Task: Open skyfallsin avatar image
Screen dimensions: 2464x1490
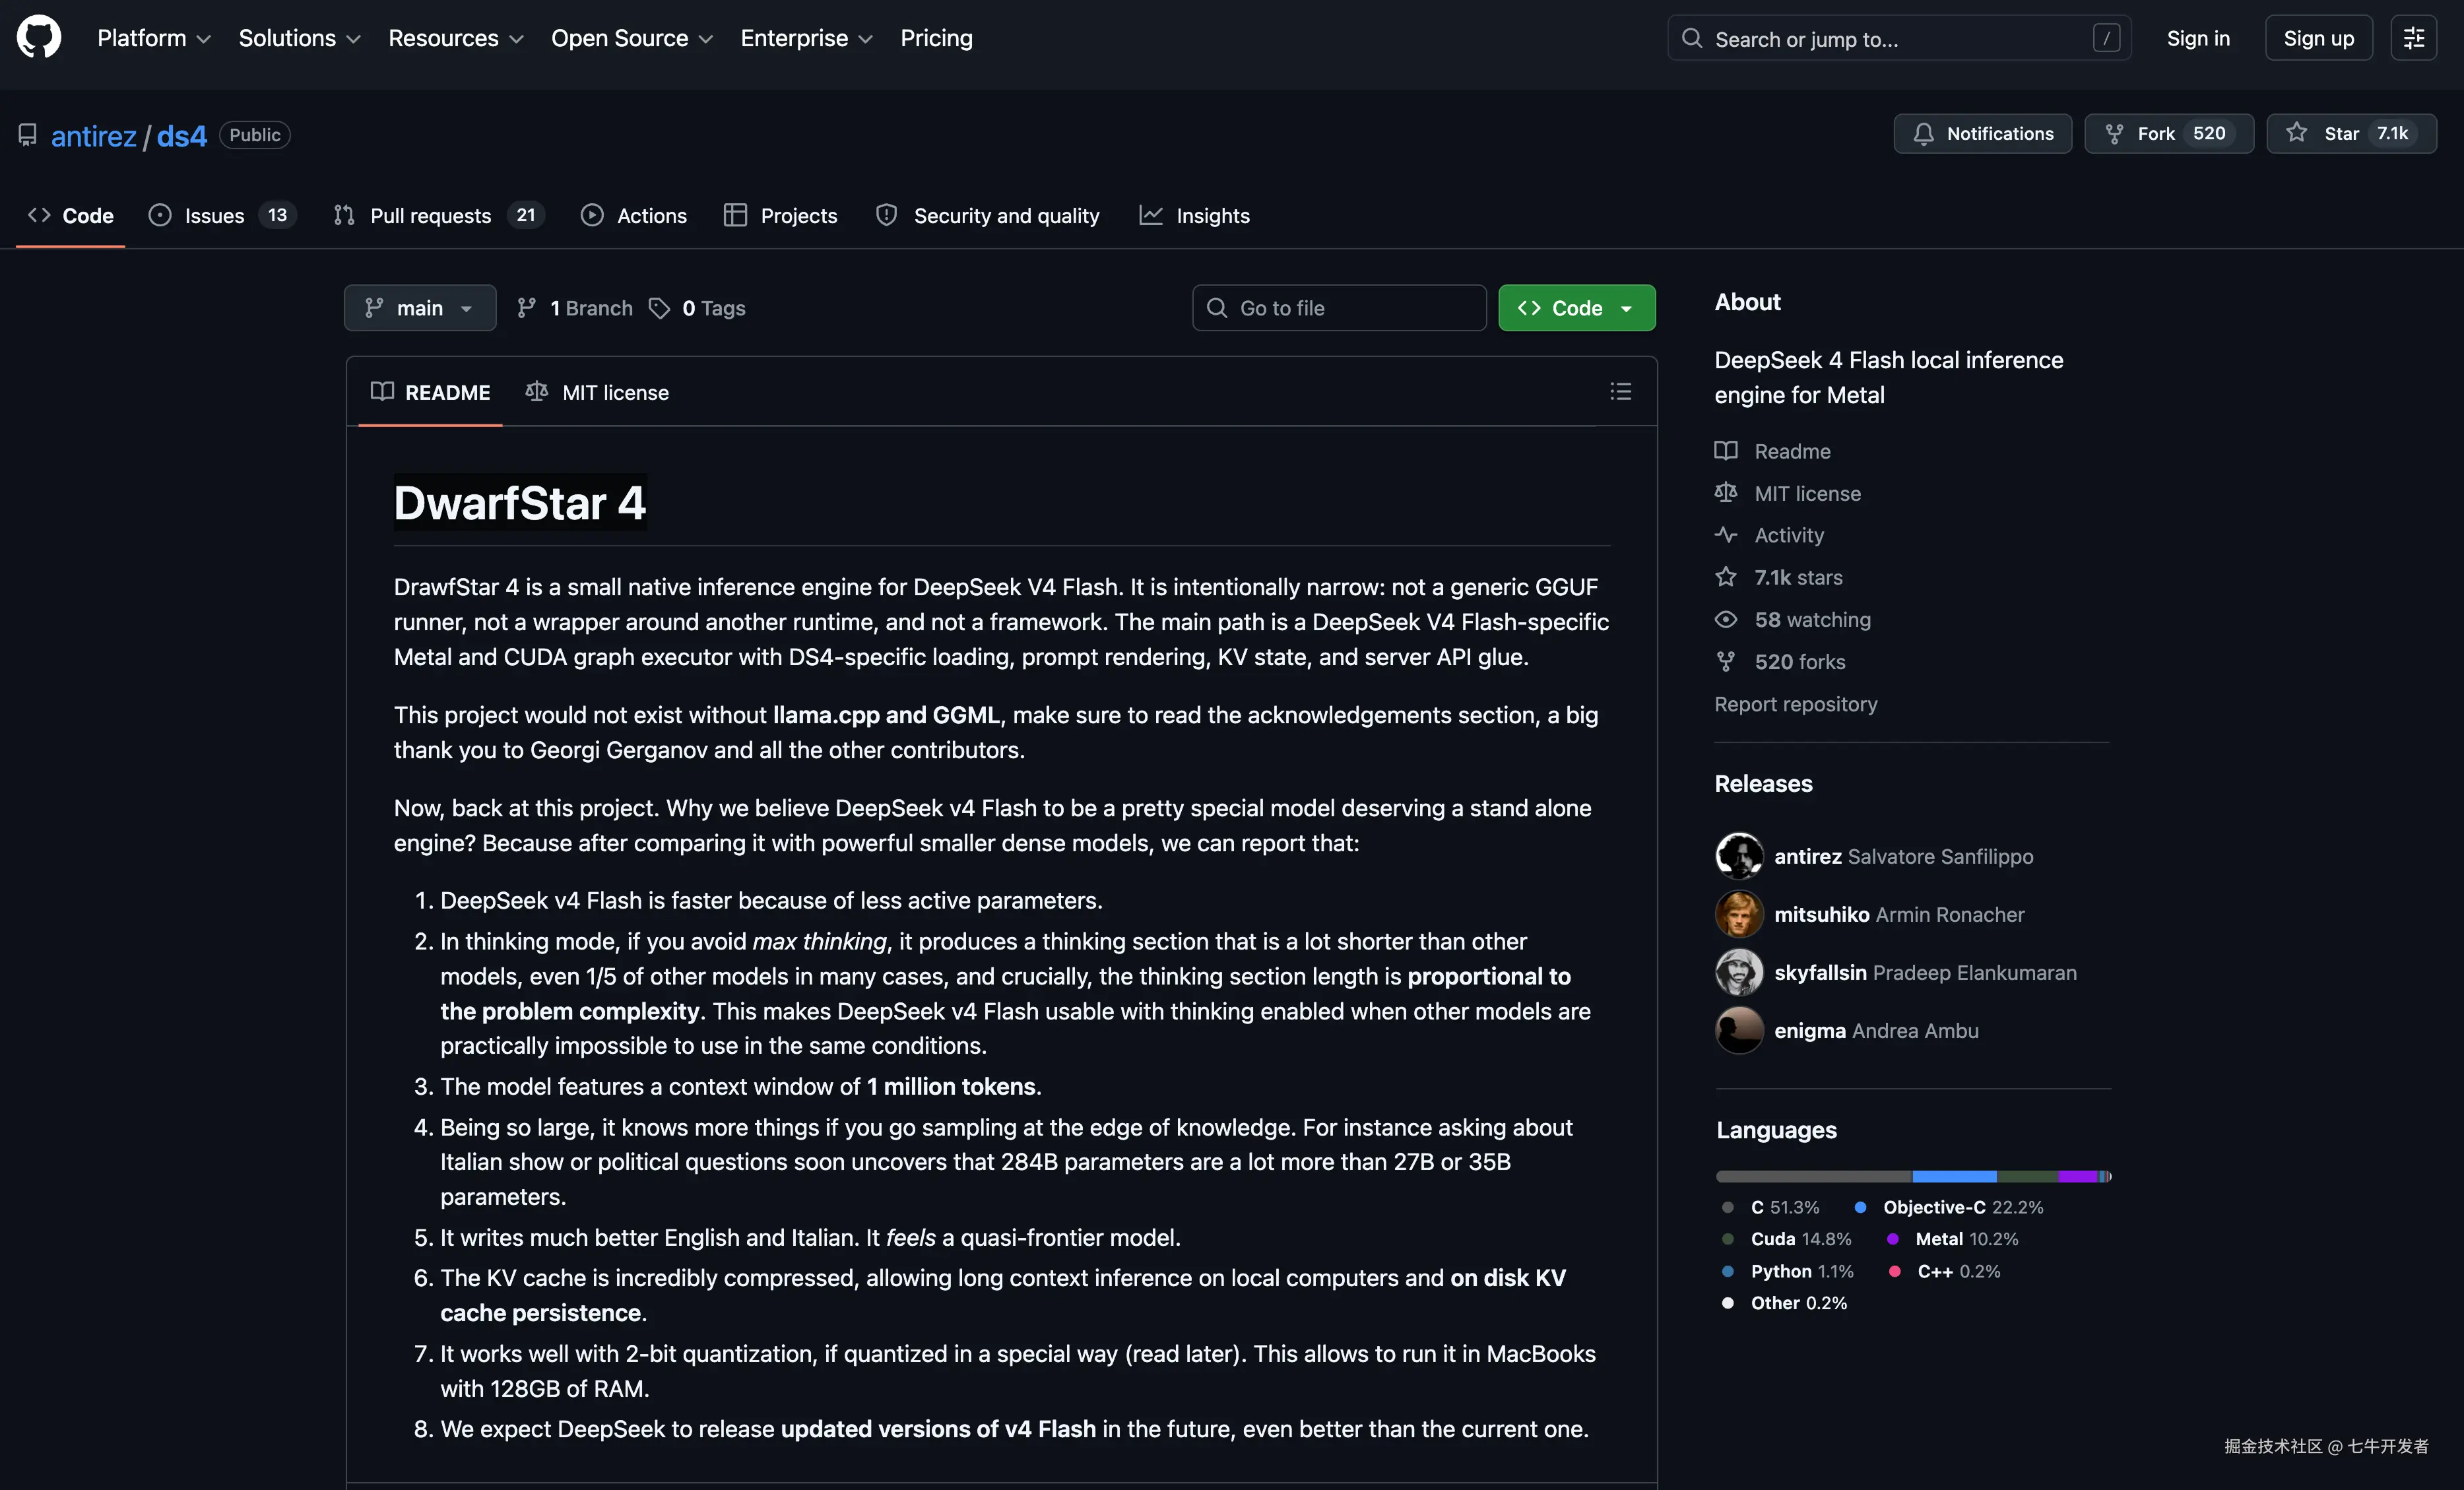Action: [x=1739, y=972]
